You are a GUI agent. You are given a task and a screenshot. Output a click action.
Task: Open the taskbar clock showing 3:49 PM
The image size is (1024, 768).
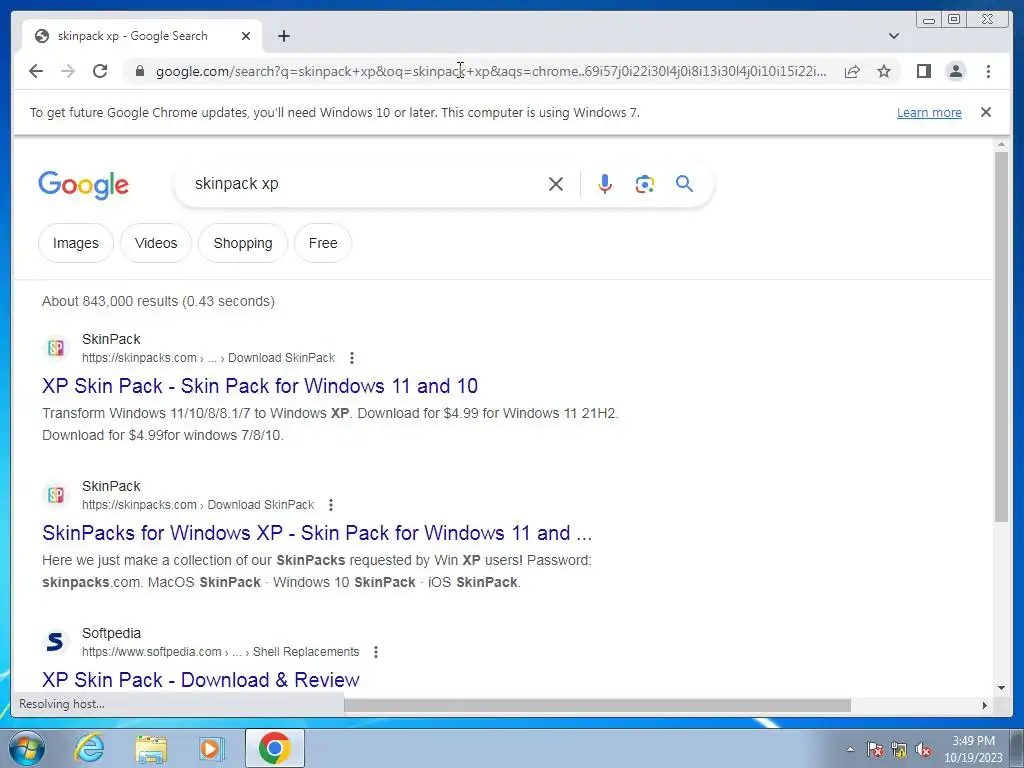click(x=973, y=749)
